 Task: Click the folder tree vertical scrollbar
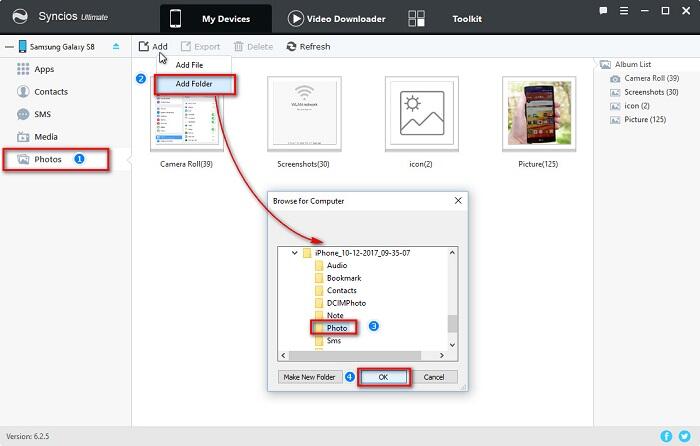(453, 322)
